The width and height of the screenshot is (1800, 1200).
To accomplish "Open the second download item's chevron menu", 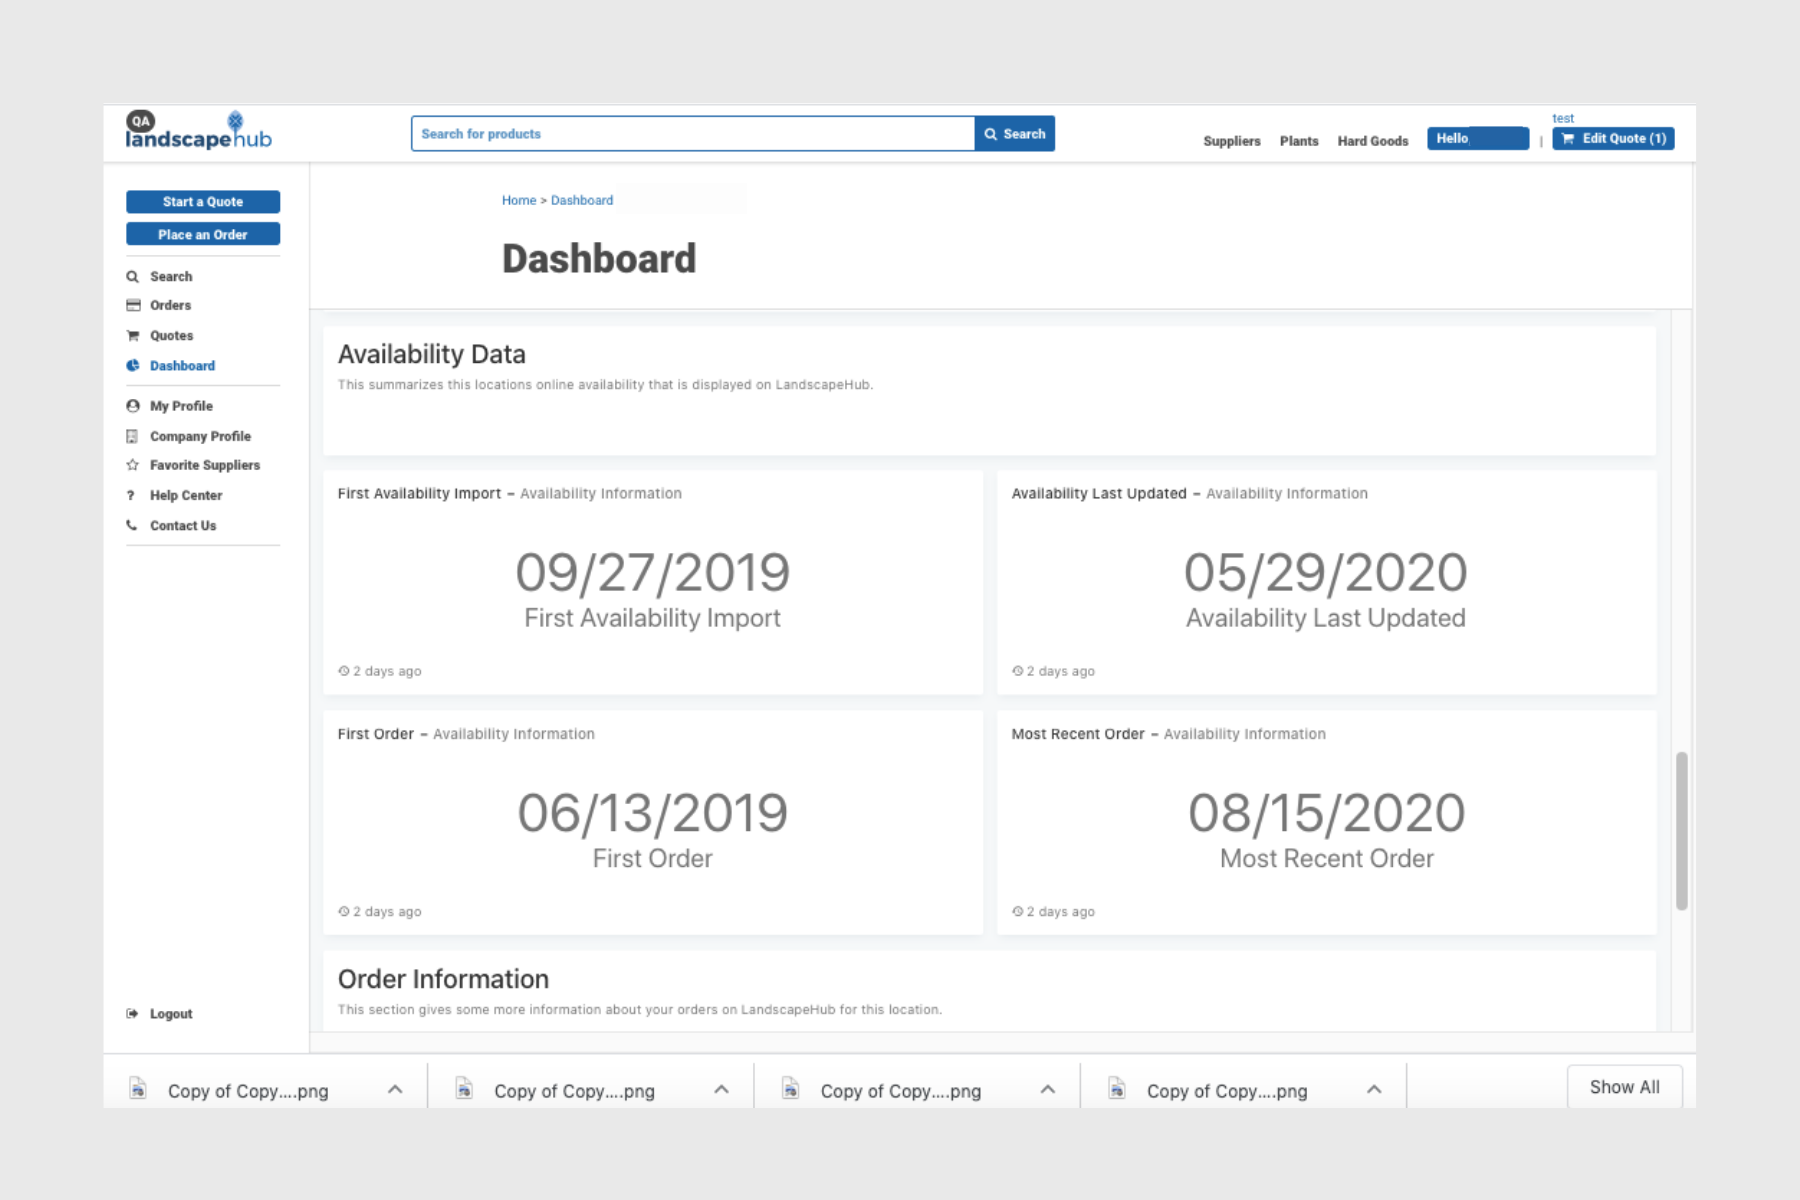I will (x=721, y=1090).
